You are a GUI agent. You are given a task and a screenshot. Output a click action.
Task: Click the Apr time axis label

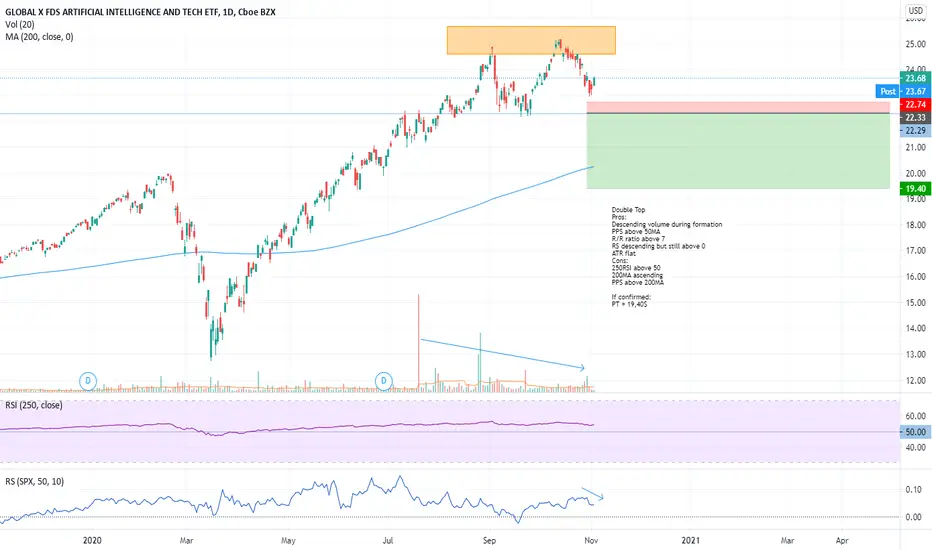click(x=842, y=540)
